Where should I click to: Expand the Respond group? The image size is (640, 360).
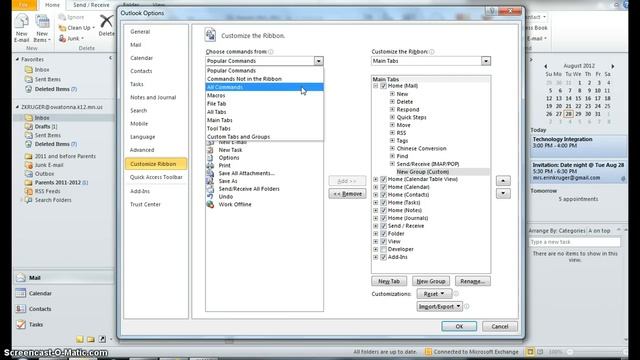coord(392,109)
